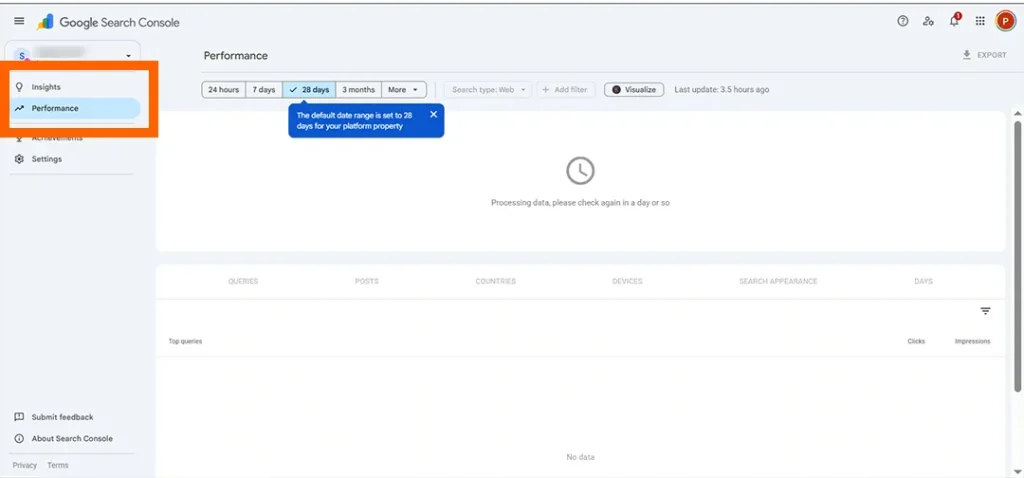Click the Insights lightbulb icon
The image size is (1024, 478).
[19, 87]
